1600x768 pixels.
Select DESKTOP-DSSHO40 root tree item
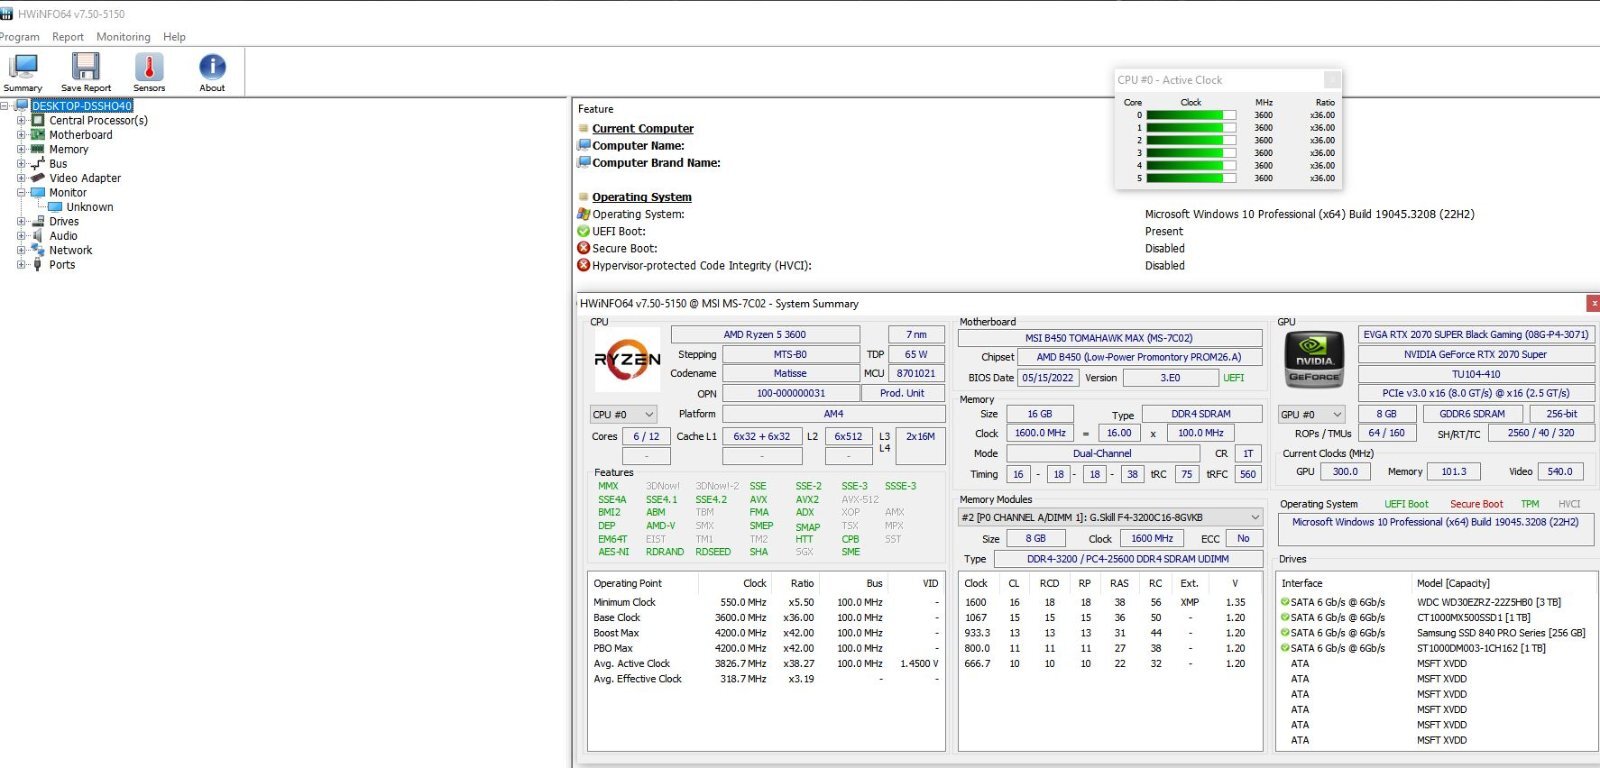(x=82, y=106)
